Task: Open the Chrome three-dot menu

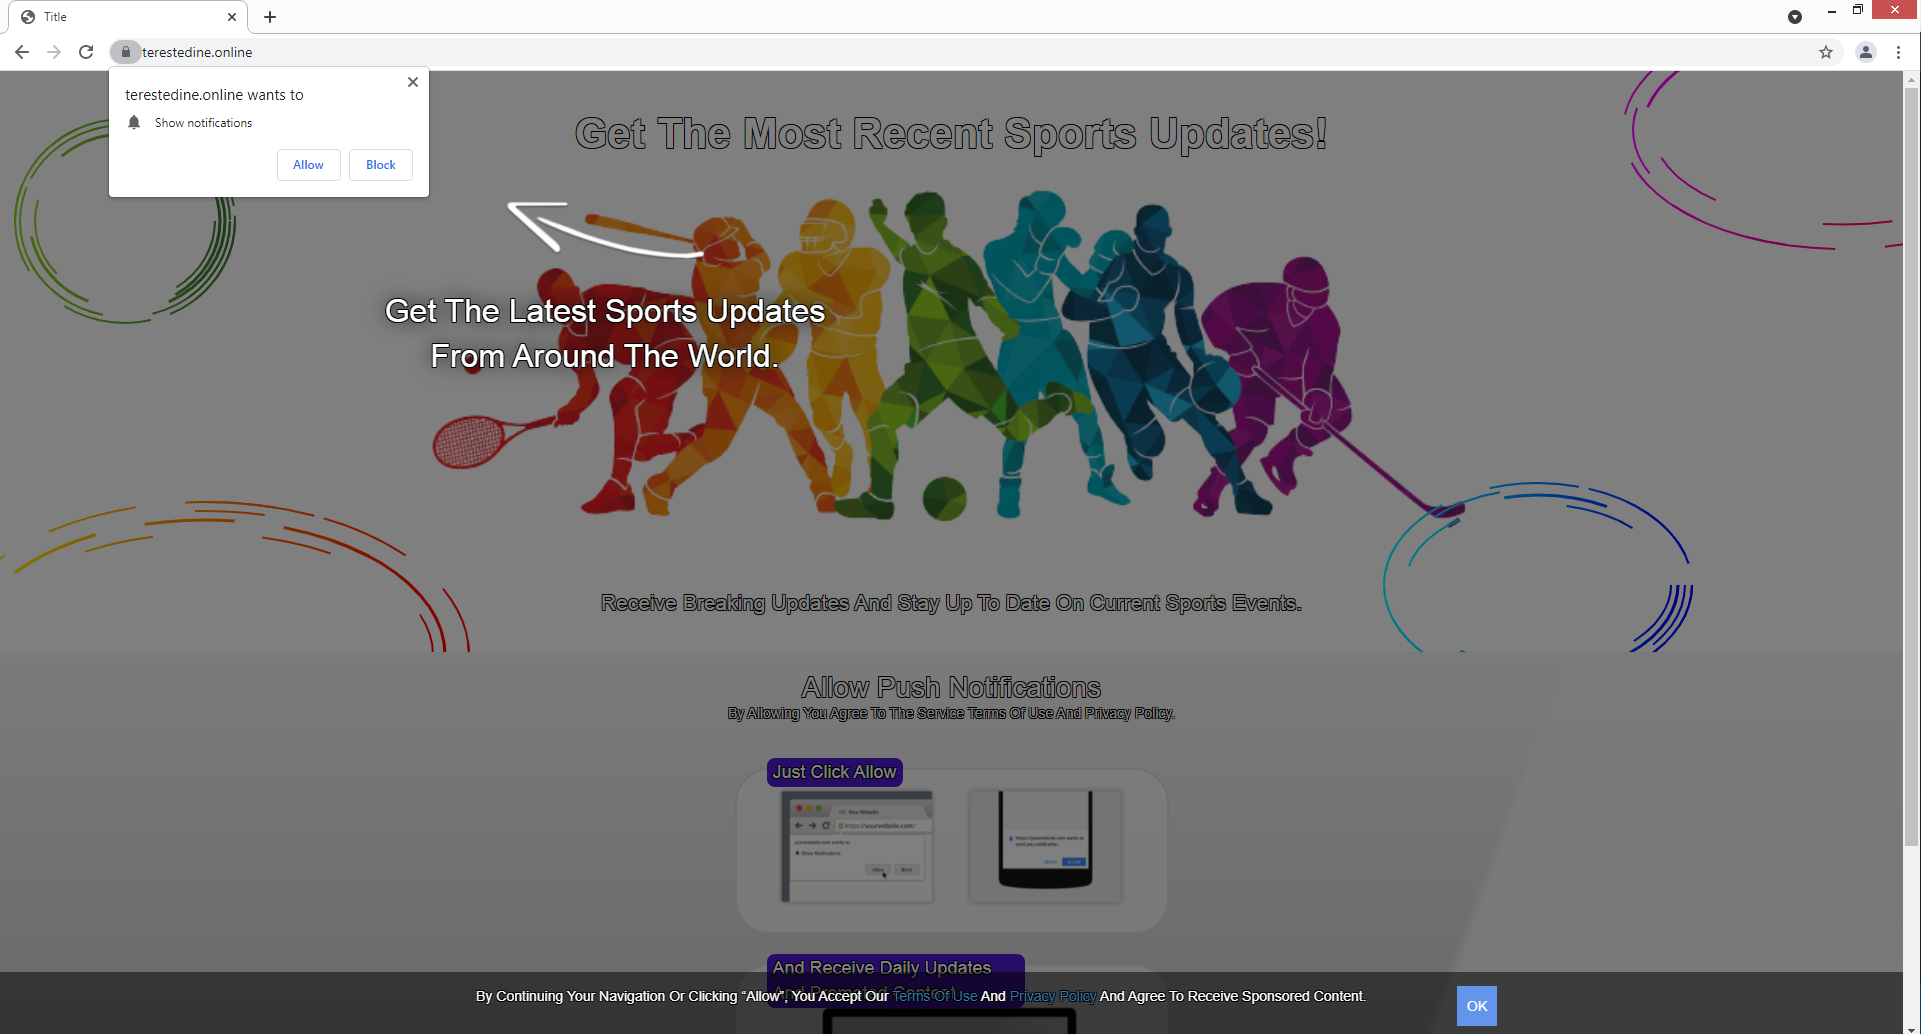Action: (x=1898, y=52)
